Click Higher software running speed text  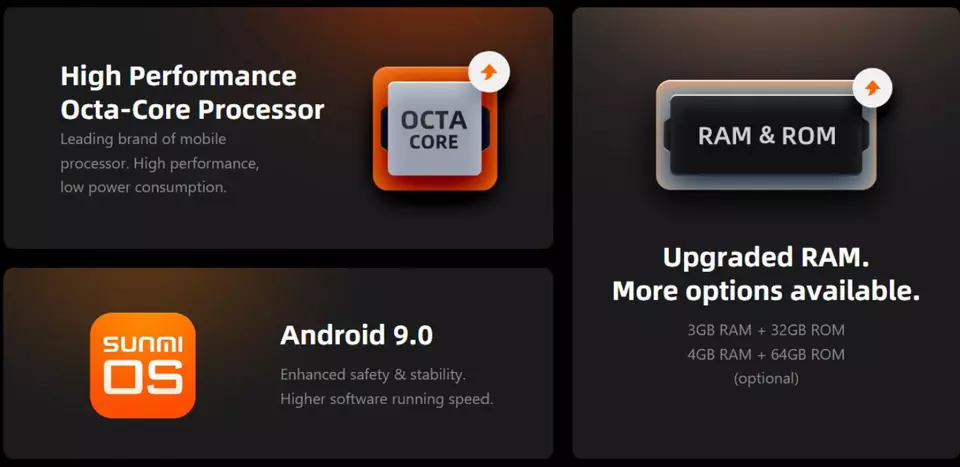pos(386,399)
